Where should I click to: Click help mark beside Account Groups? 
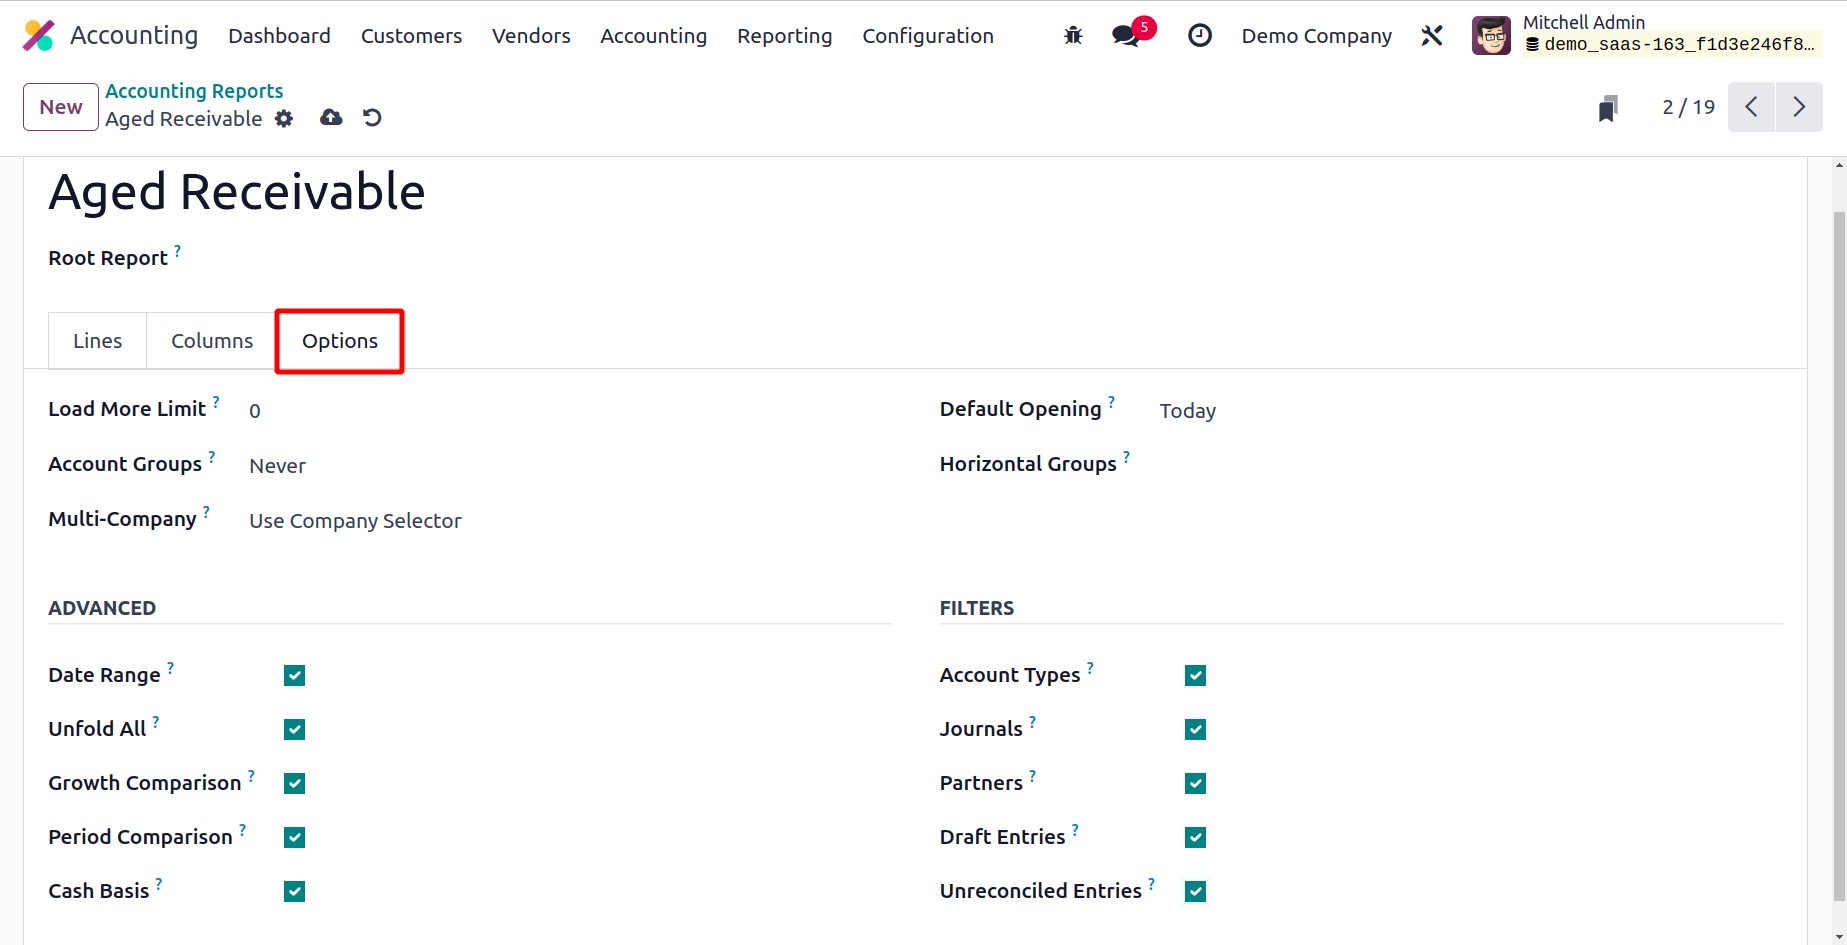212,457
